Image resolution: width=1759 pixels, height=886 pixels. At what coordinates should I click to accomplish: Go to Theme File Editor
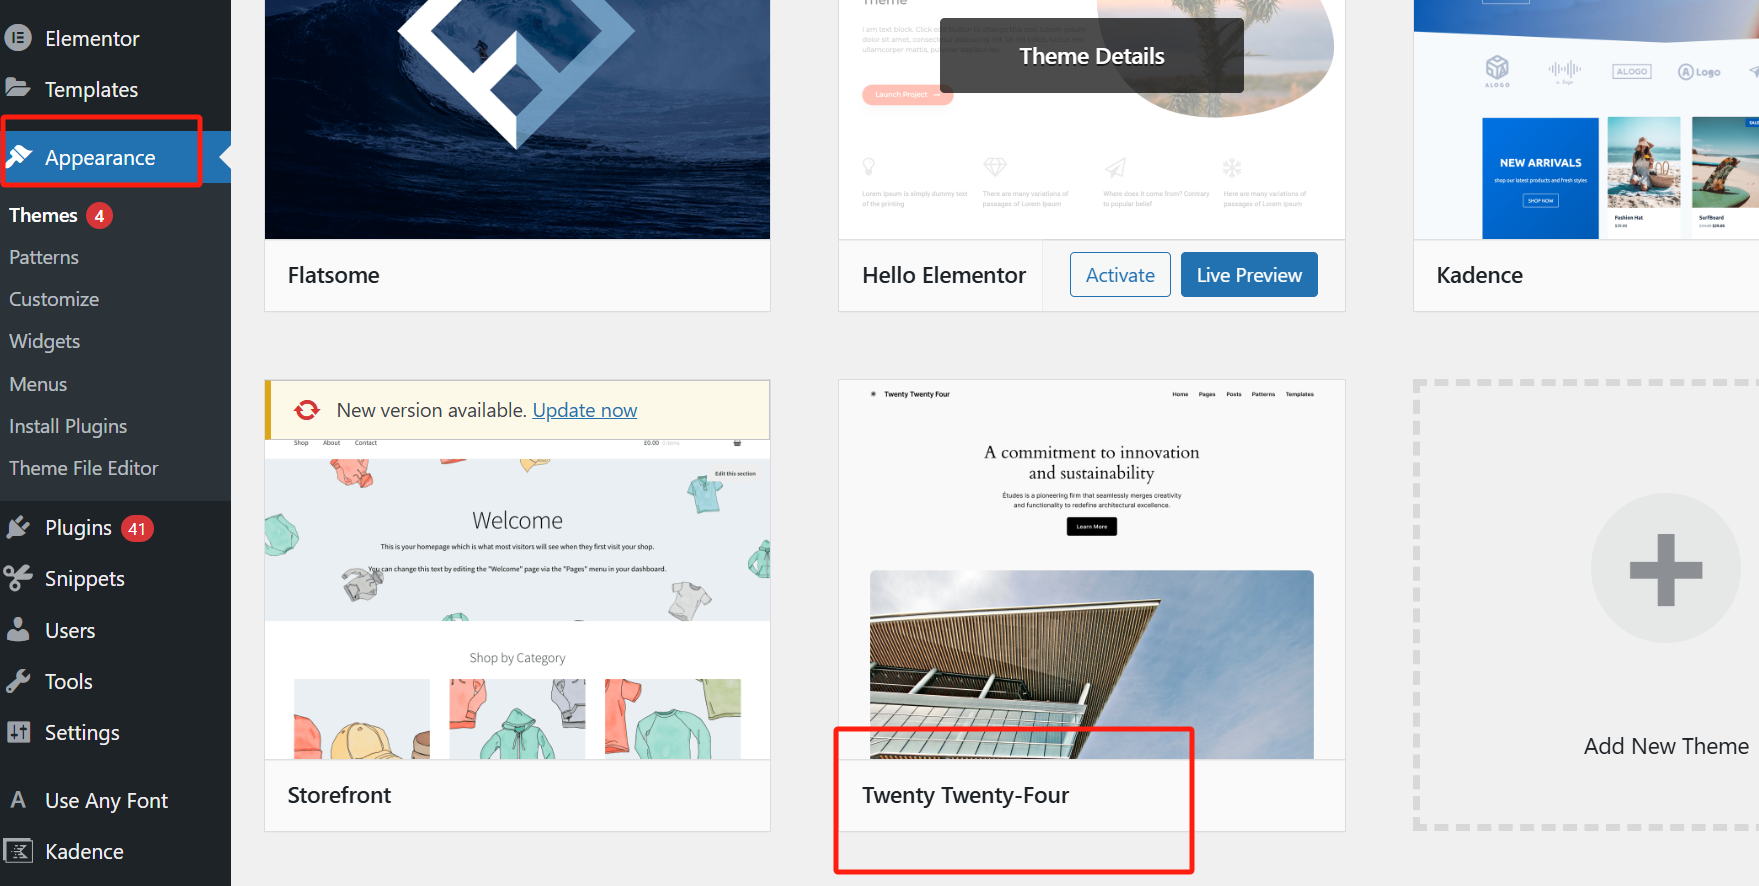84,468
